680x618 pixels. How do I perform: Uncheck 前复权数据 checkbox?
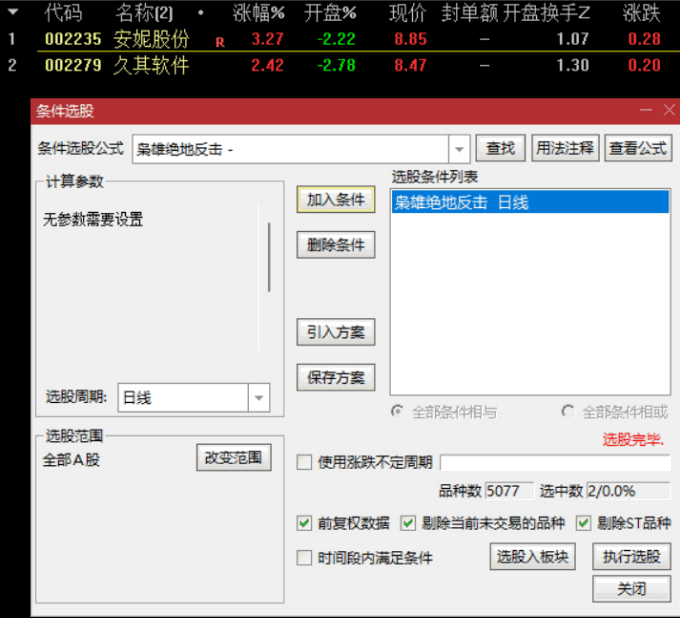(x=304, y=523)
